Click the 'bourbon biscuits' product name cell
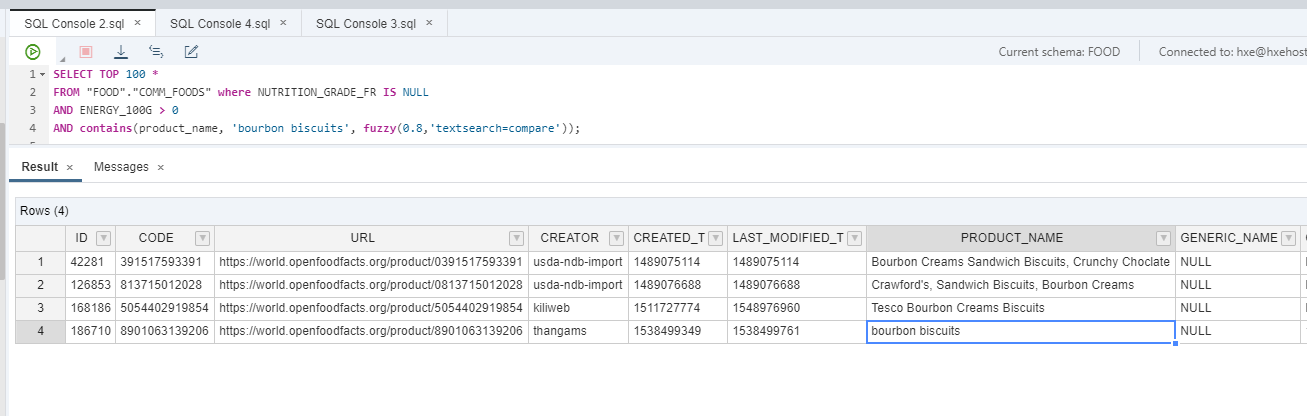1307x416 pixels. (x=1020, y=331)
